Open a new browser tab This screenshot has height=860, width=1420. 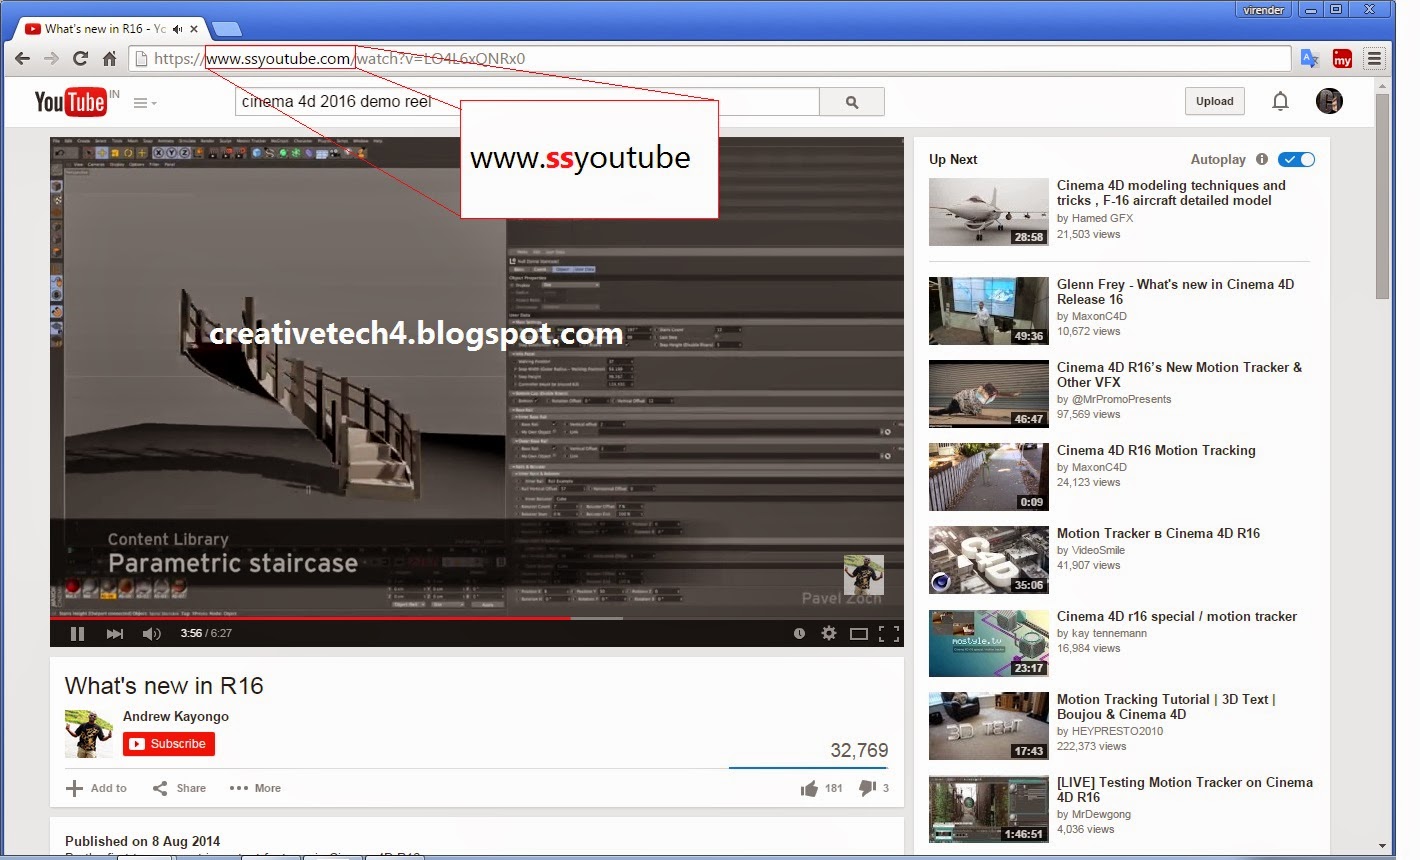click(x=227, y=29)
